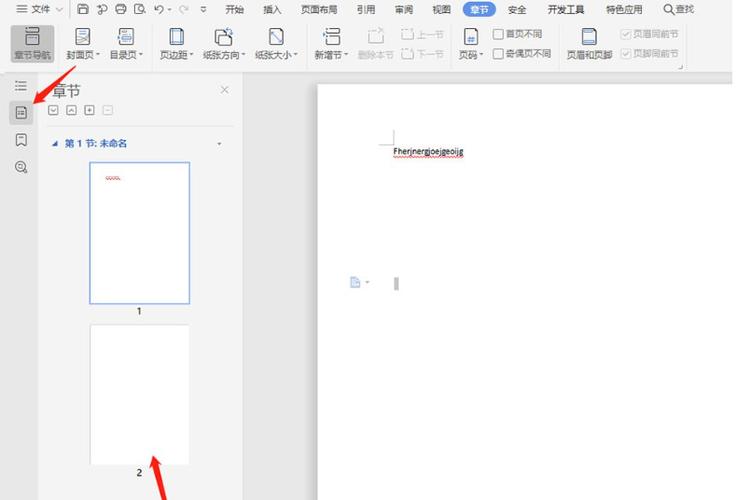This screenshot has width=751, height=500.
Task: Open the 页码 dropdown arrow
Action: pyautogui.click(x=481, y=55)
